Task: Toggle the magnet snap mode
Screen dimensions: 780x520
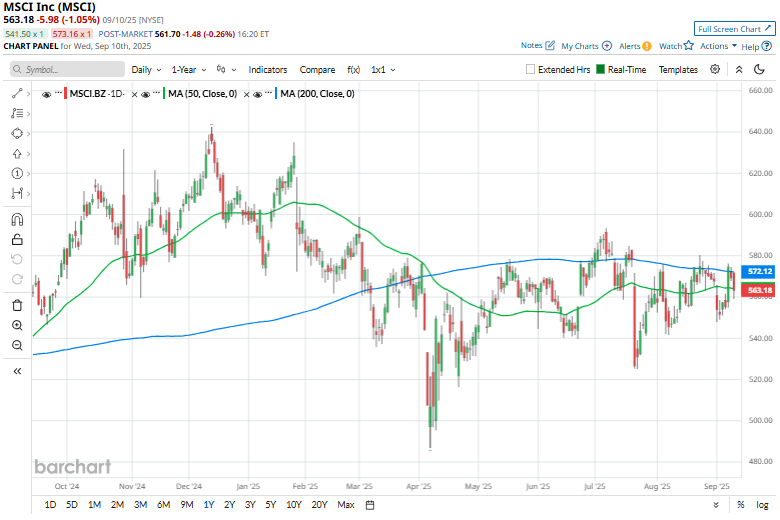Action: 17,219
